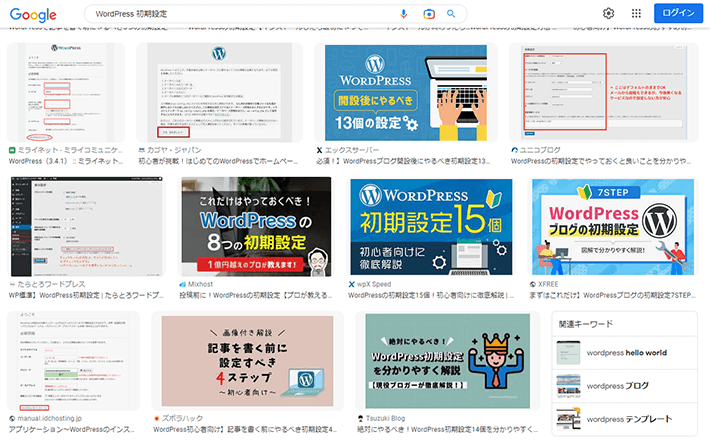
Task: Open the 記事を書く前に設定すべき4ステップ image
Action: [x=247, y=361]
